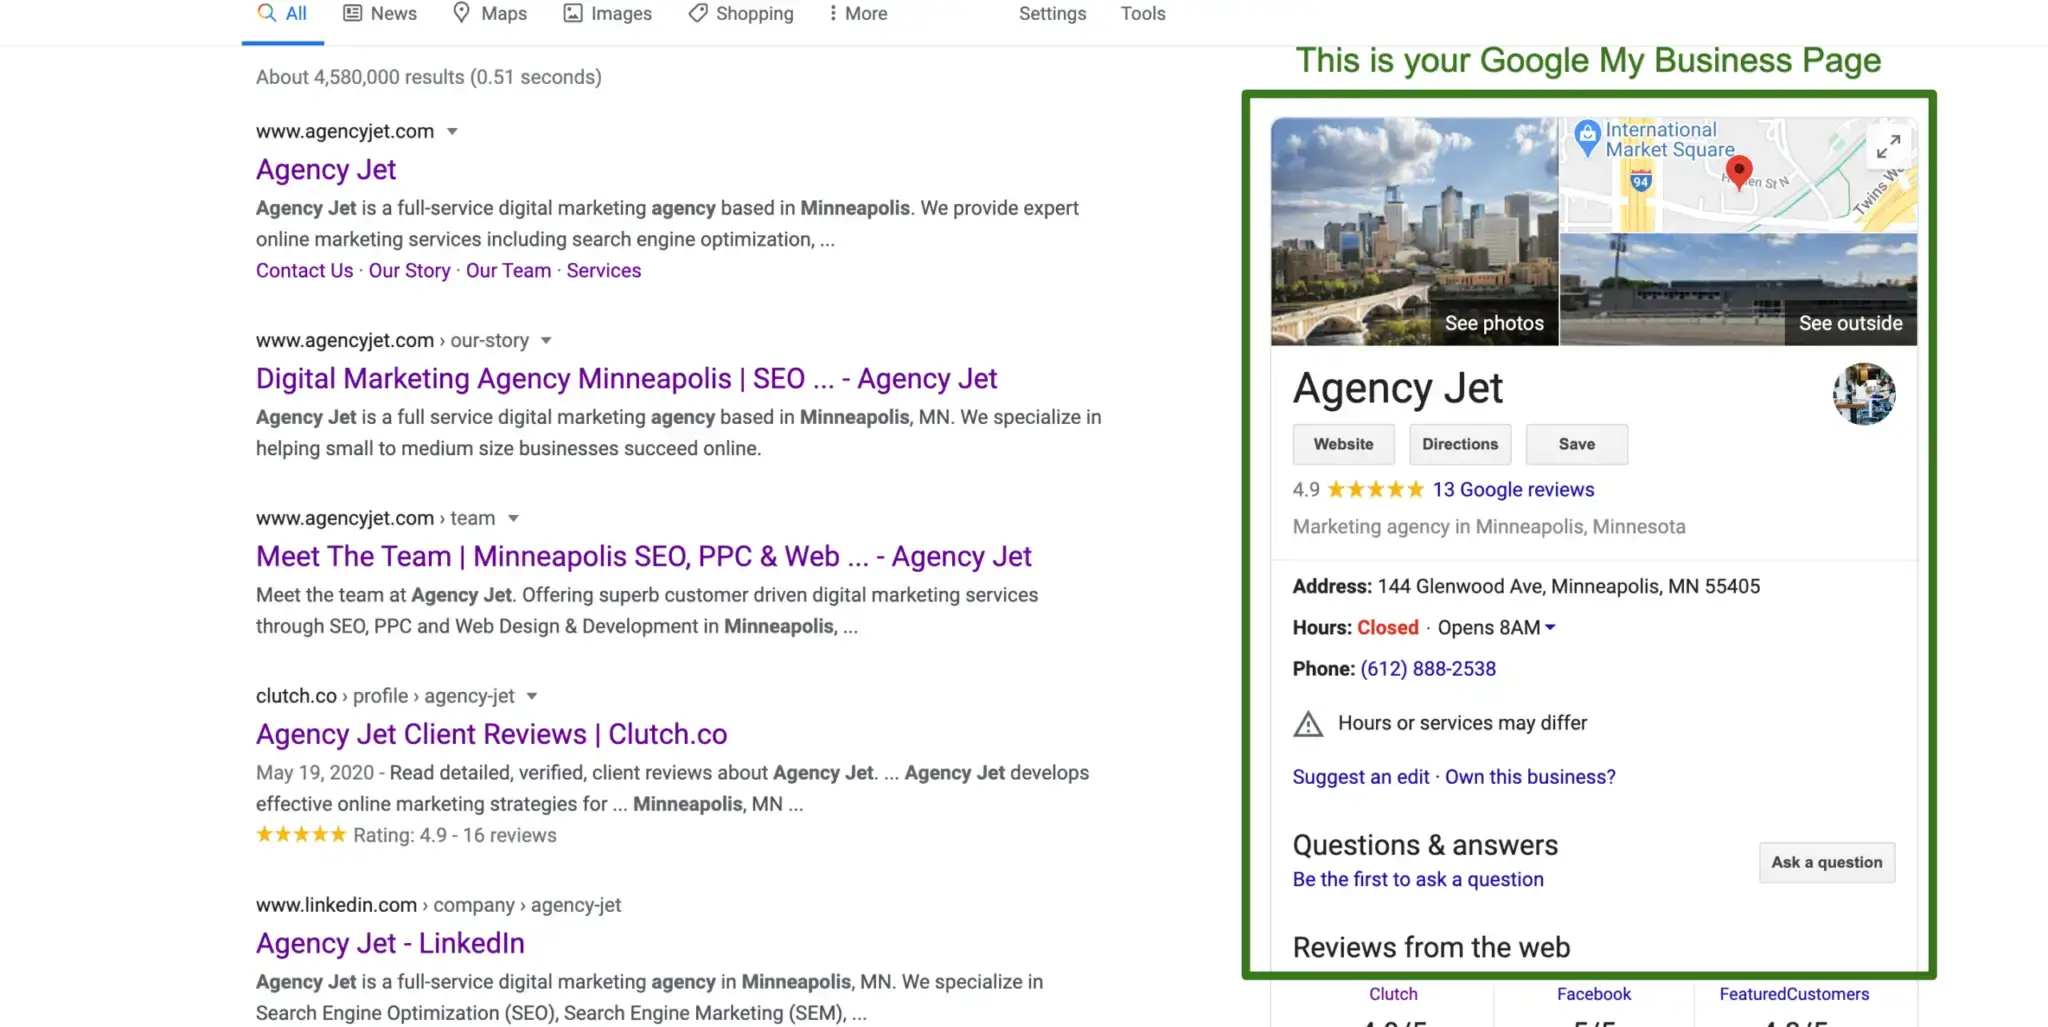This screenshot has width=2048, height=1027.
Task: Click the See outside street view thumbnail
Action: point(1738,290)
